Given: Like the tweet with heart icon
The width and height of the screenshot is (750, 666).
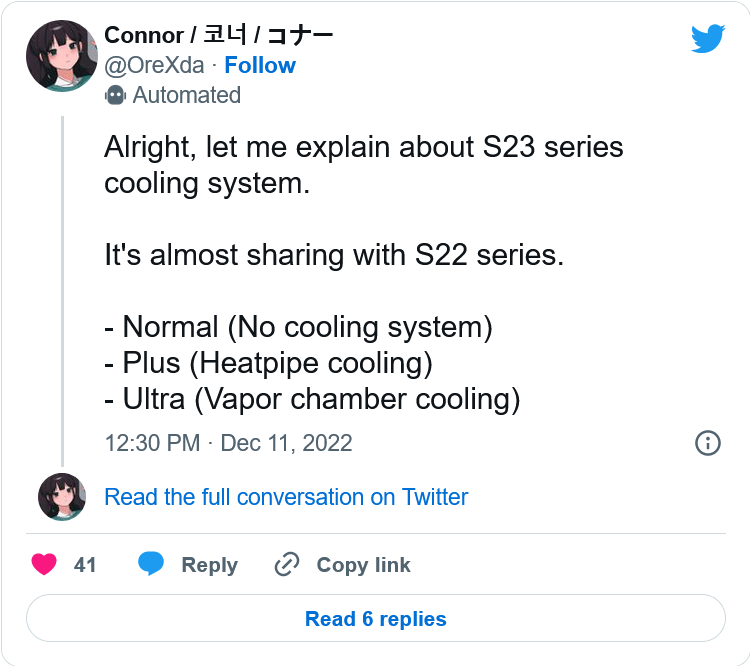Looking at the screenshot, I should point(44,564).
